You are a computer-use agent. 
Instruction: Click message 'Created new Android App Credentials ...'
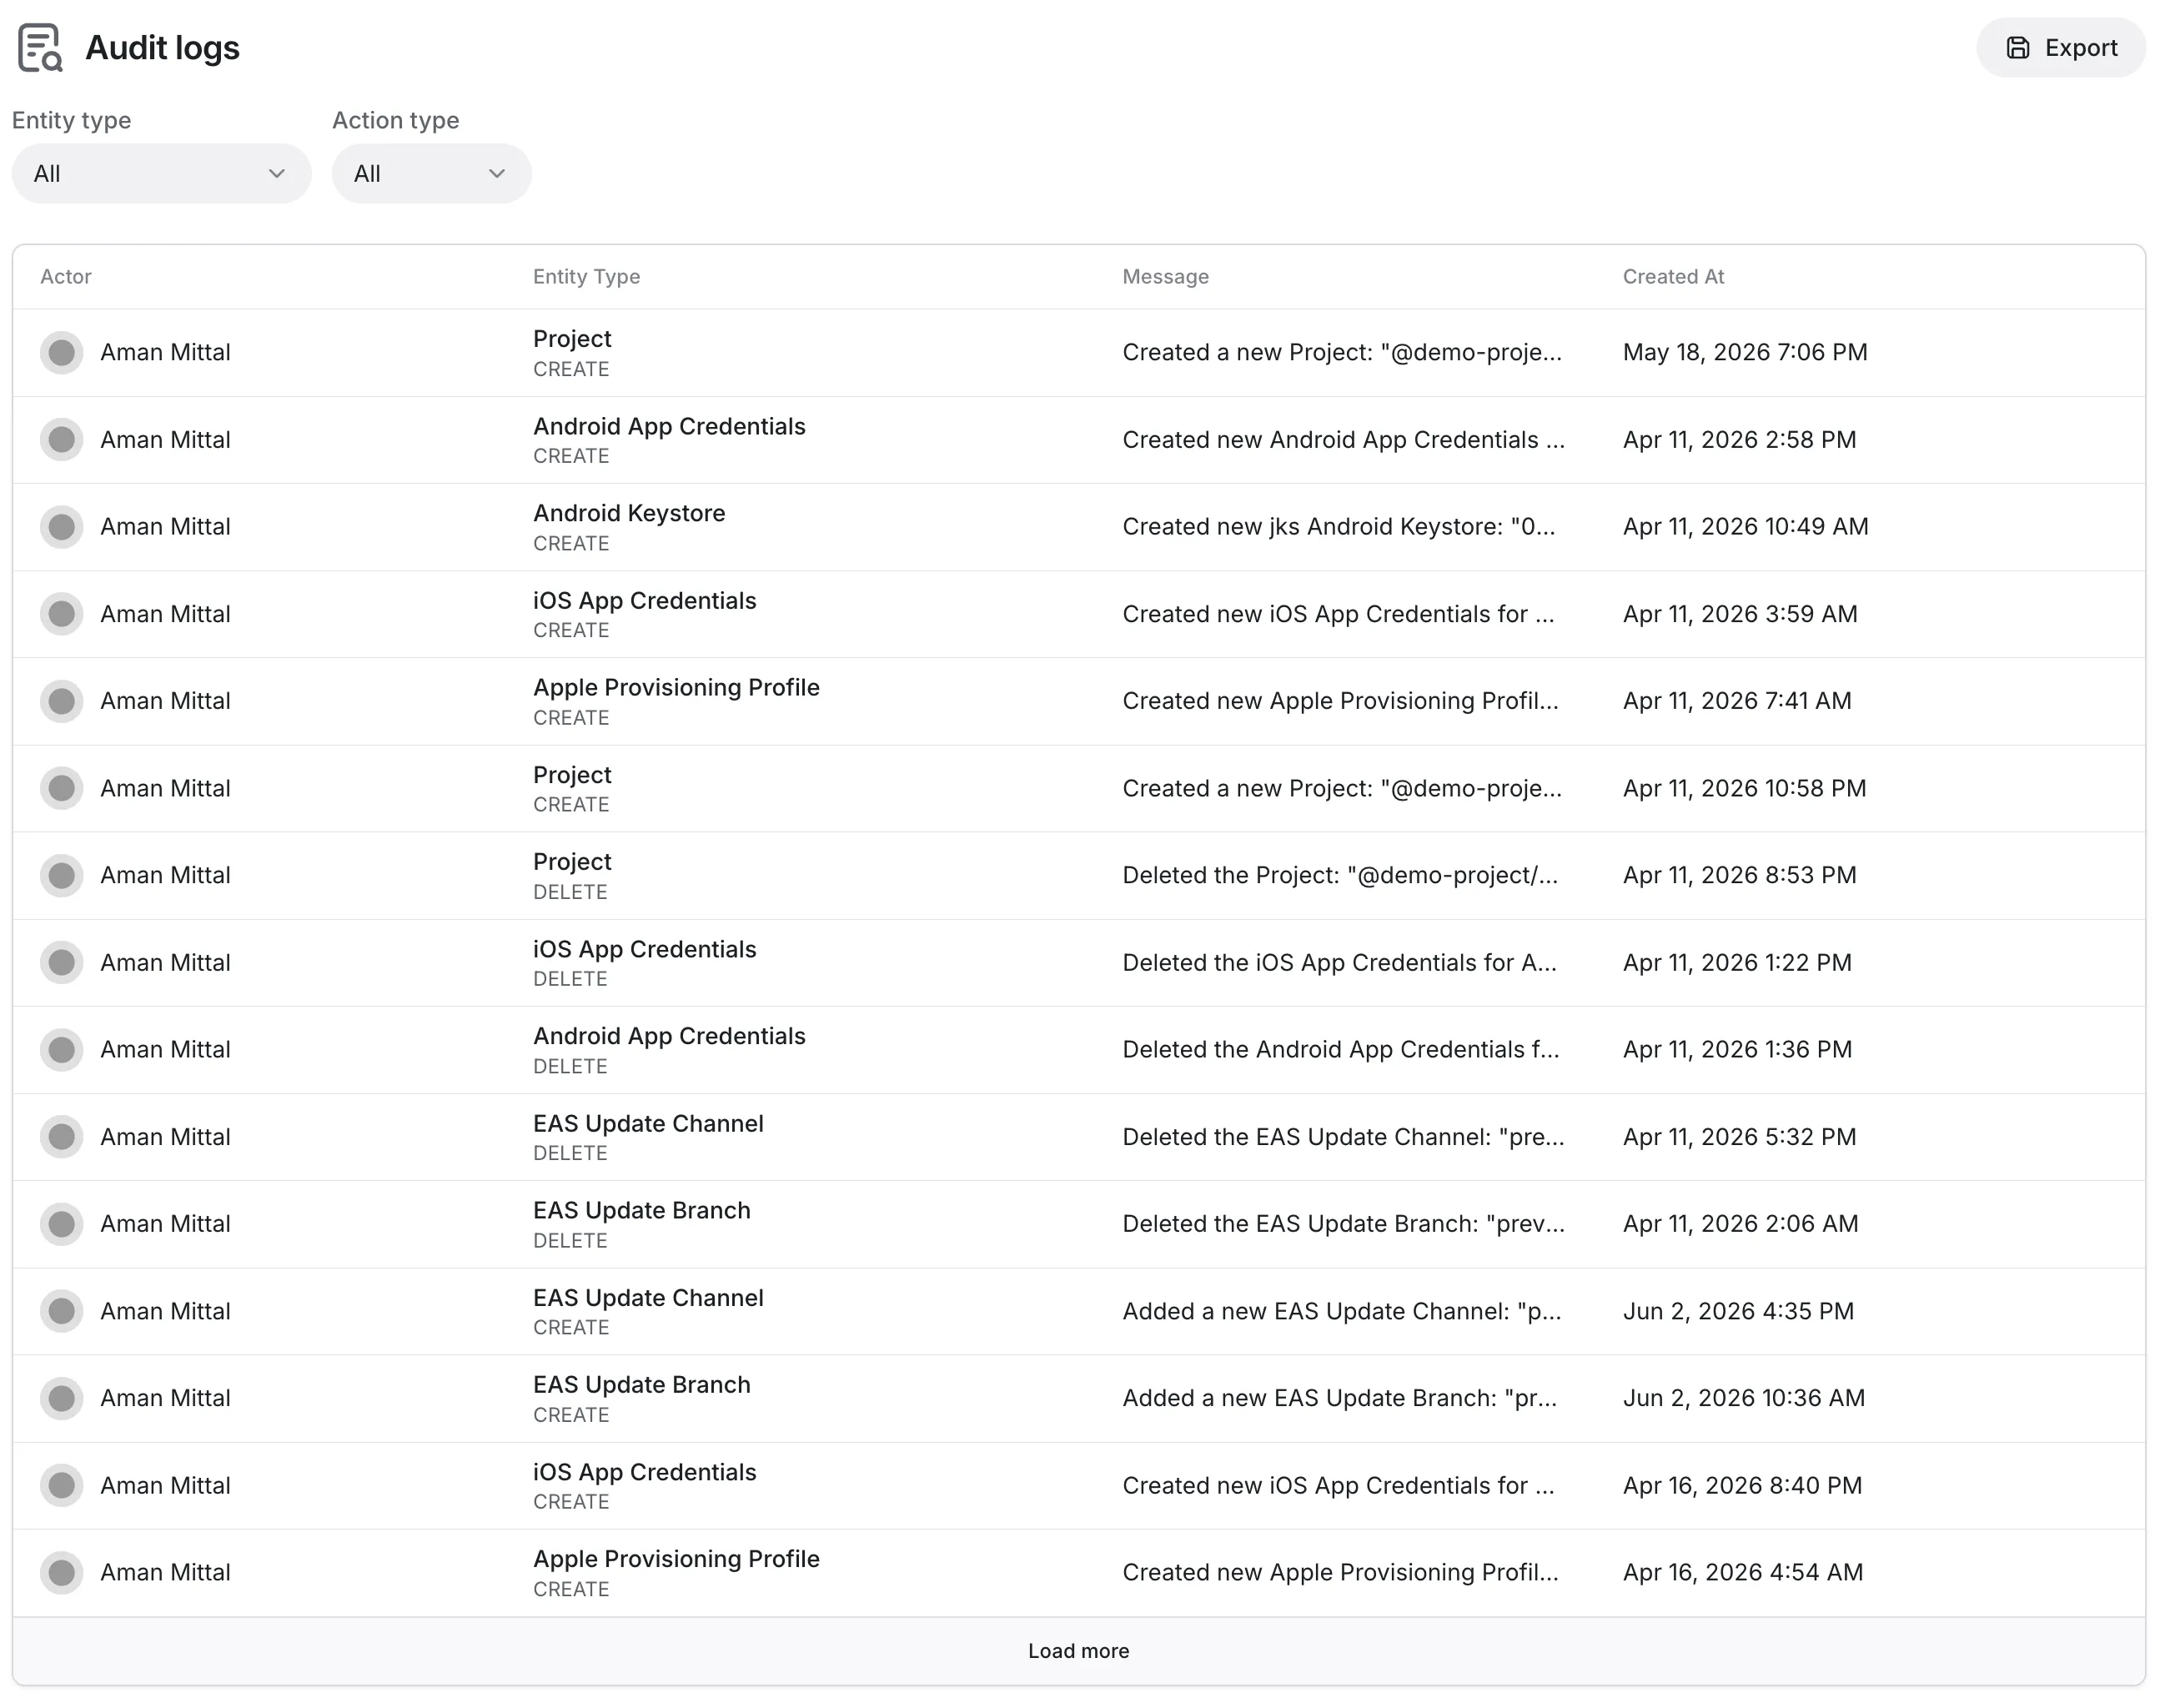[1344, 440]
